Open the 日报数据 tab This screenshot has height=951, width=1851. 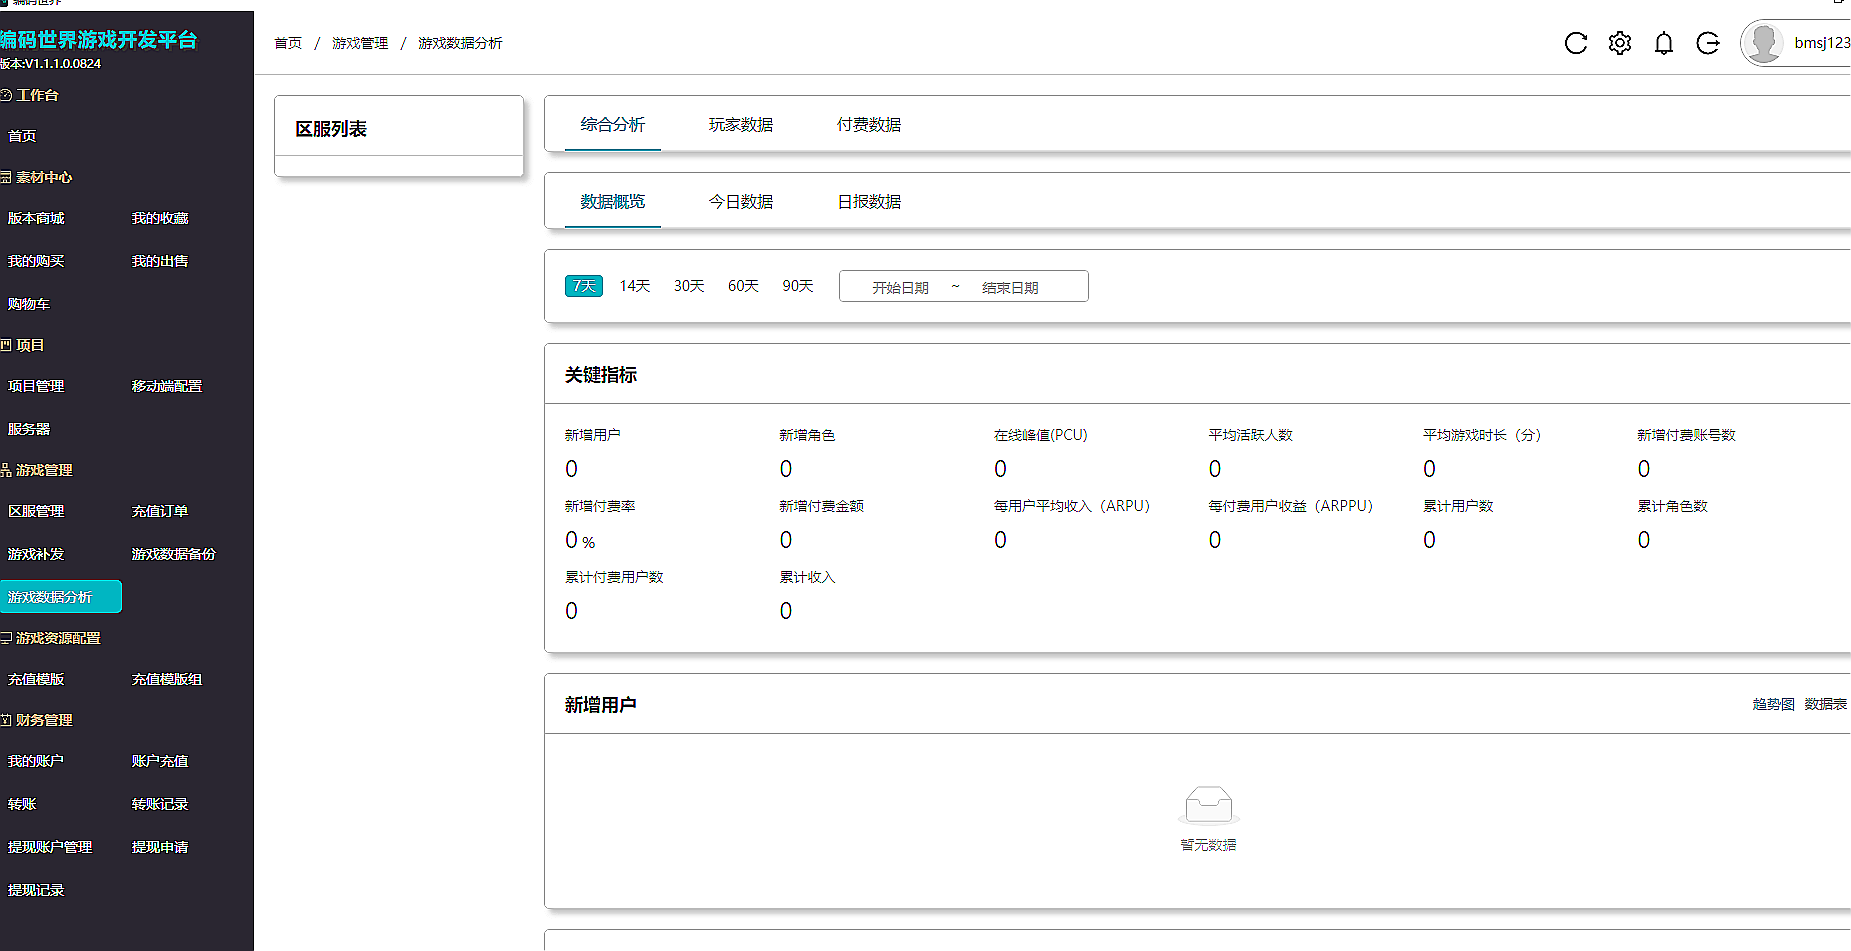point(868,202)
